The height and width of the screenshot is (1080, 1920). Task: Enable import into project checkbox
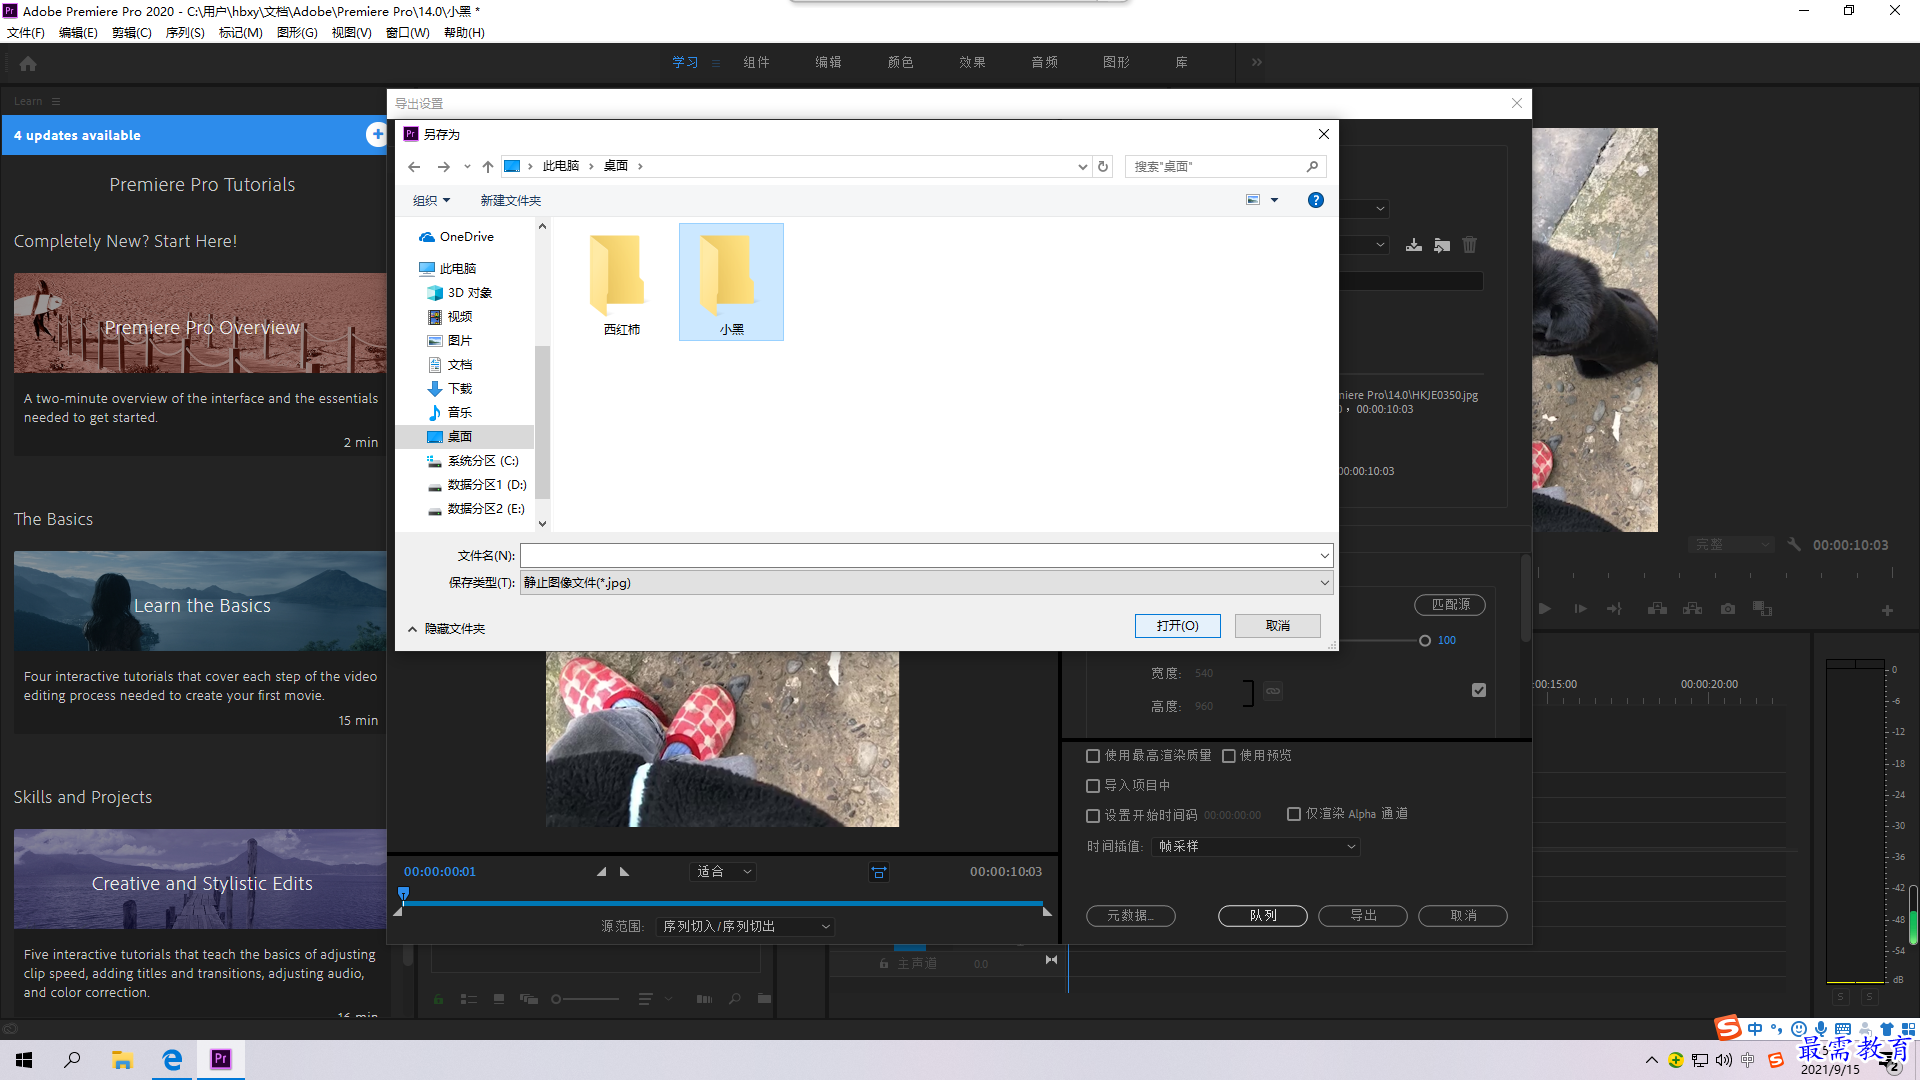[x=1093, y=786]
